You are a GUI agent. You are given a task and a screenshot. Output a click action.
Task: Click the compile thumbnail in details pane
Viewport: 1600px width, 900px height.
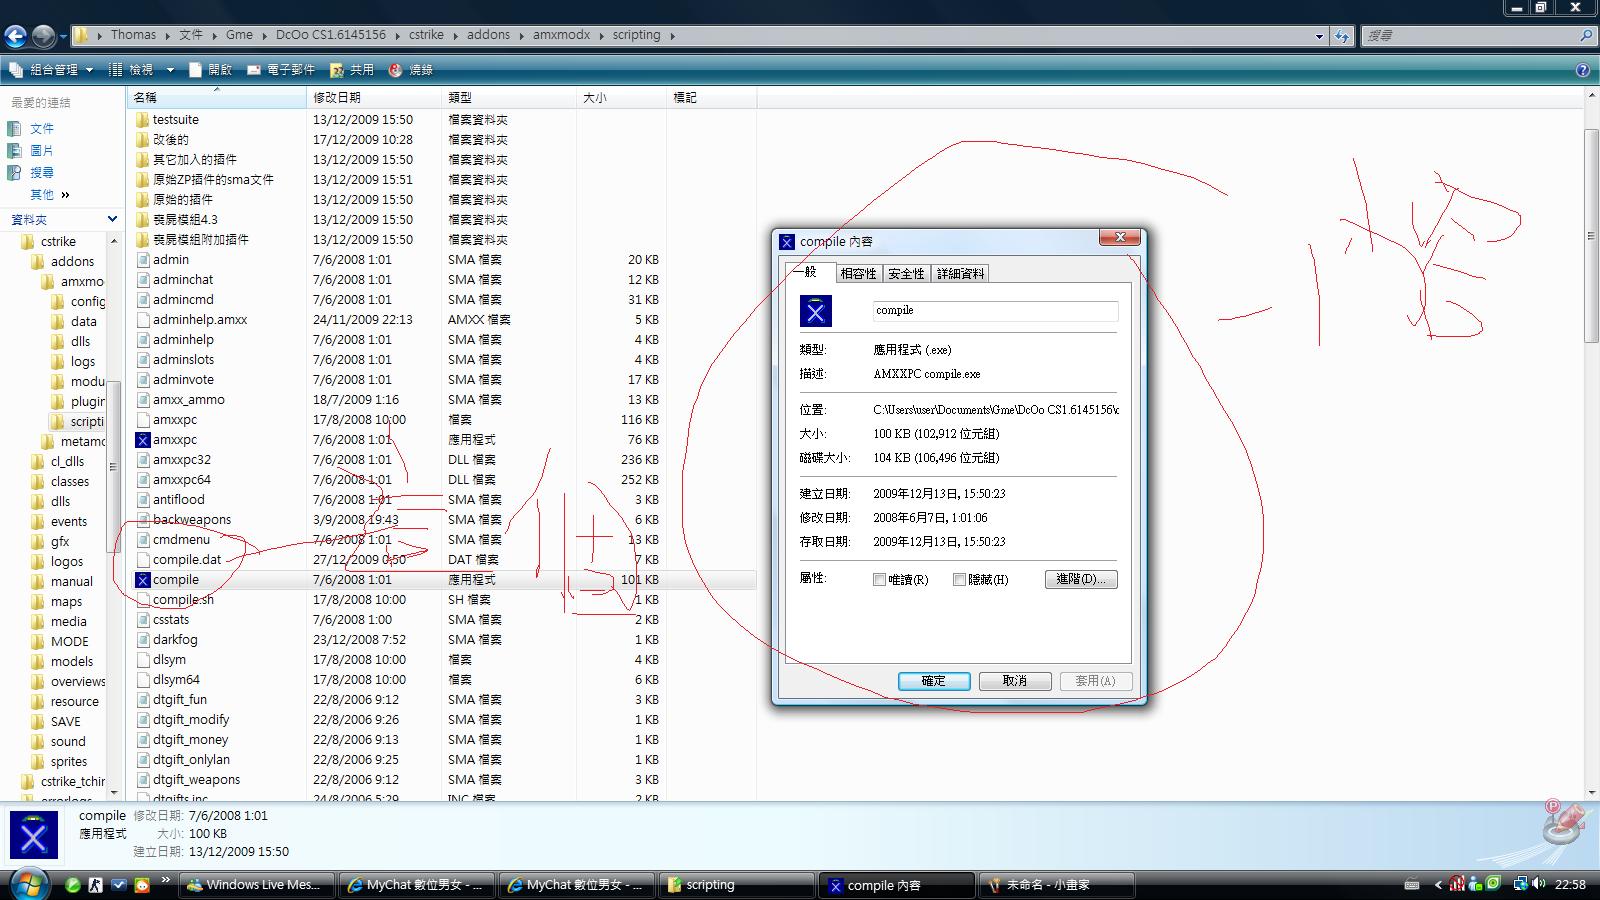point(34,835)
